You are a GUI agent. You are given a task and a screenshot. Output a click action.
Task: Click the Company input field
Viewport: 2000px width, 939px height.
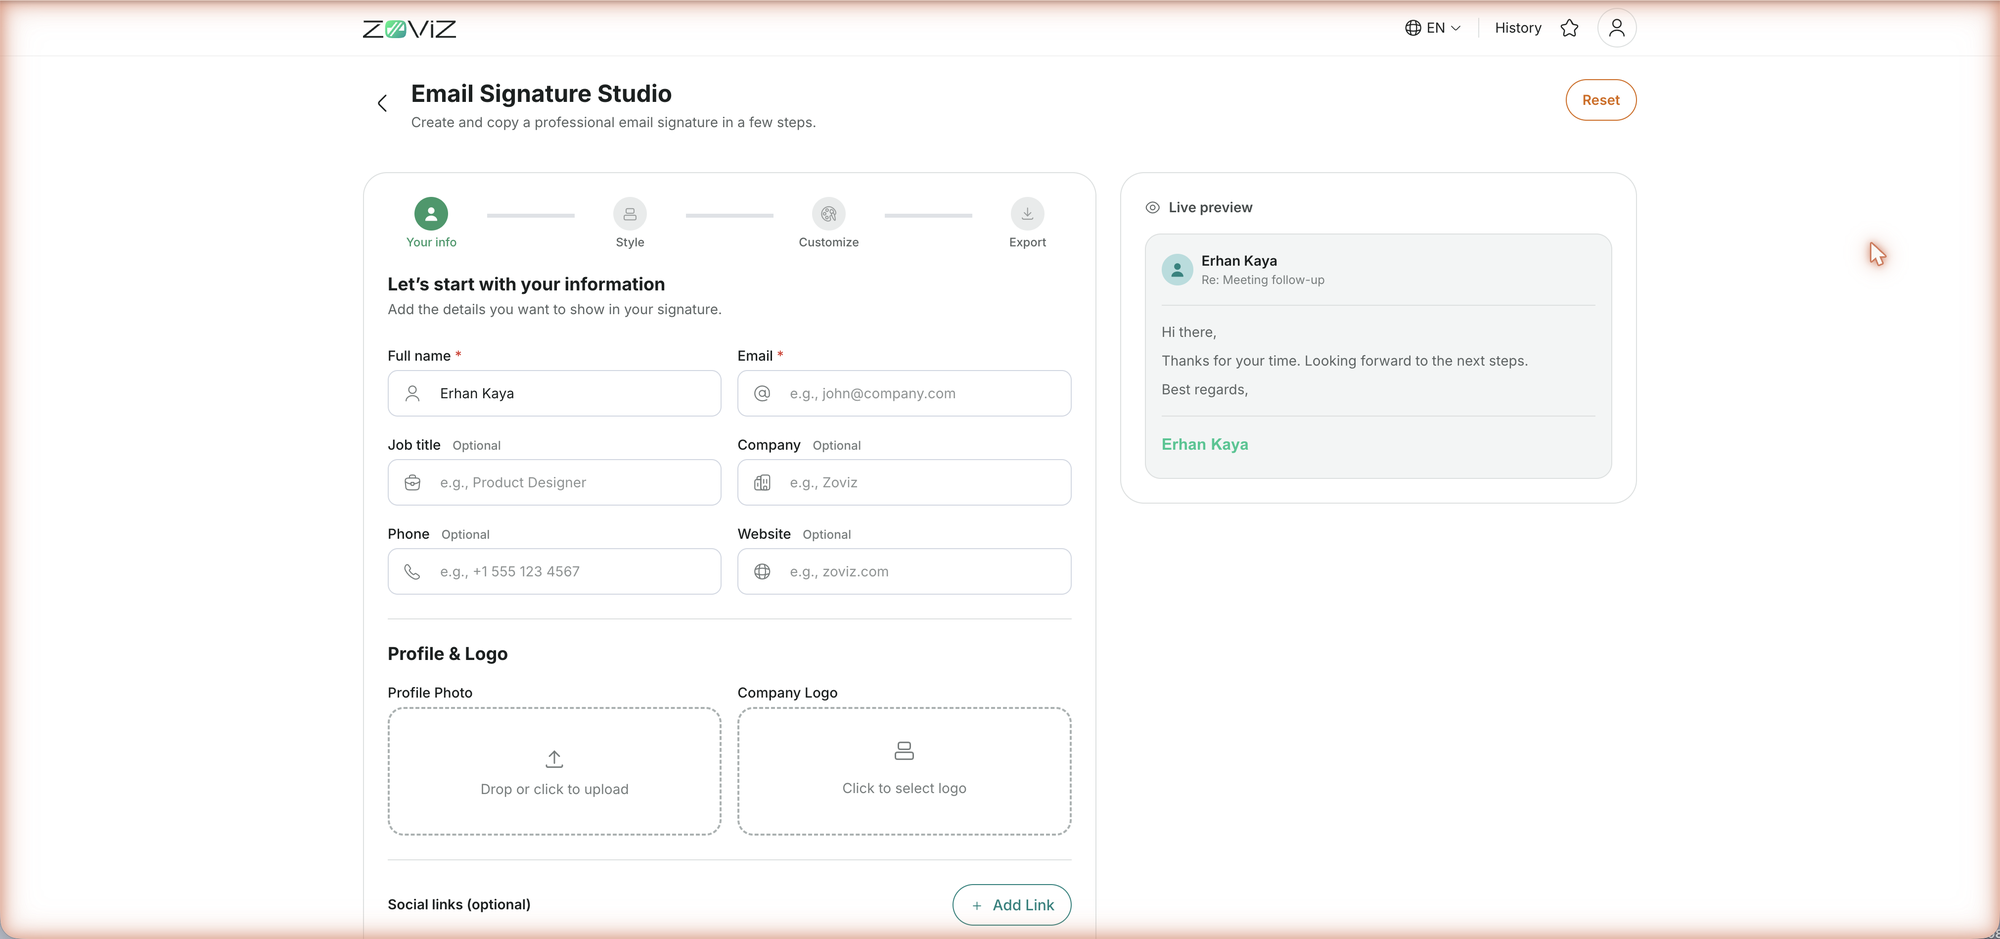(x=904, y=483)
